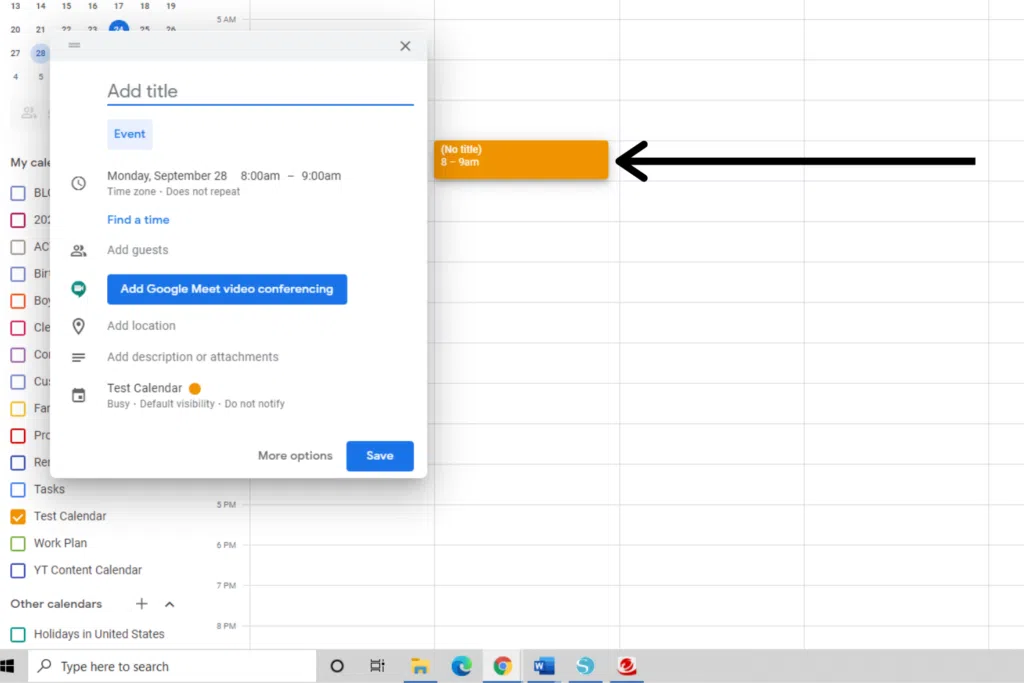
Task: Select date 27 in the mini calendar
Action: 15,53
